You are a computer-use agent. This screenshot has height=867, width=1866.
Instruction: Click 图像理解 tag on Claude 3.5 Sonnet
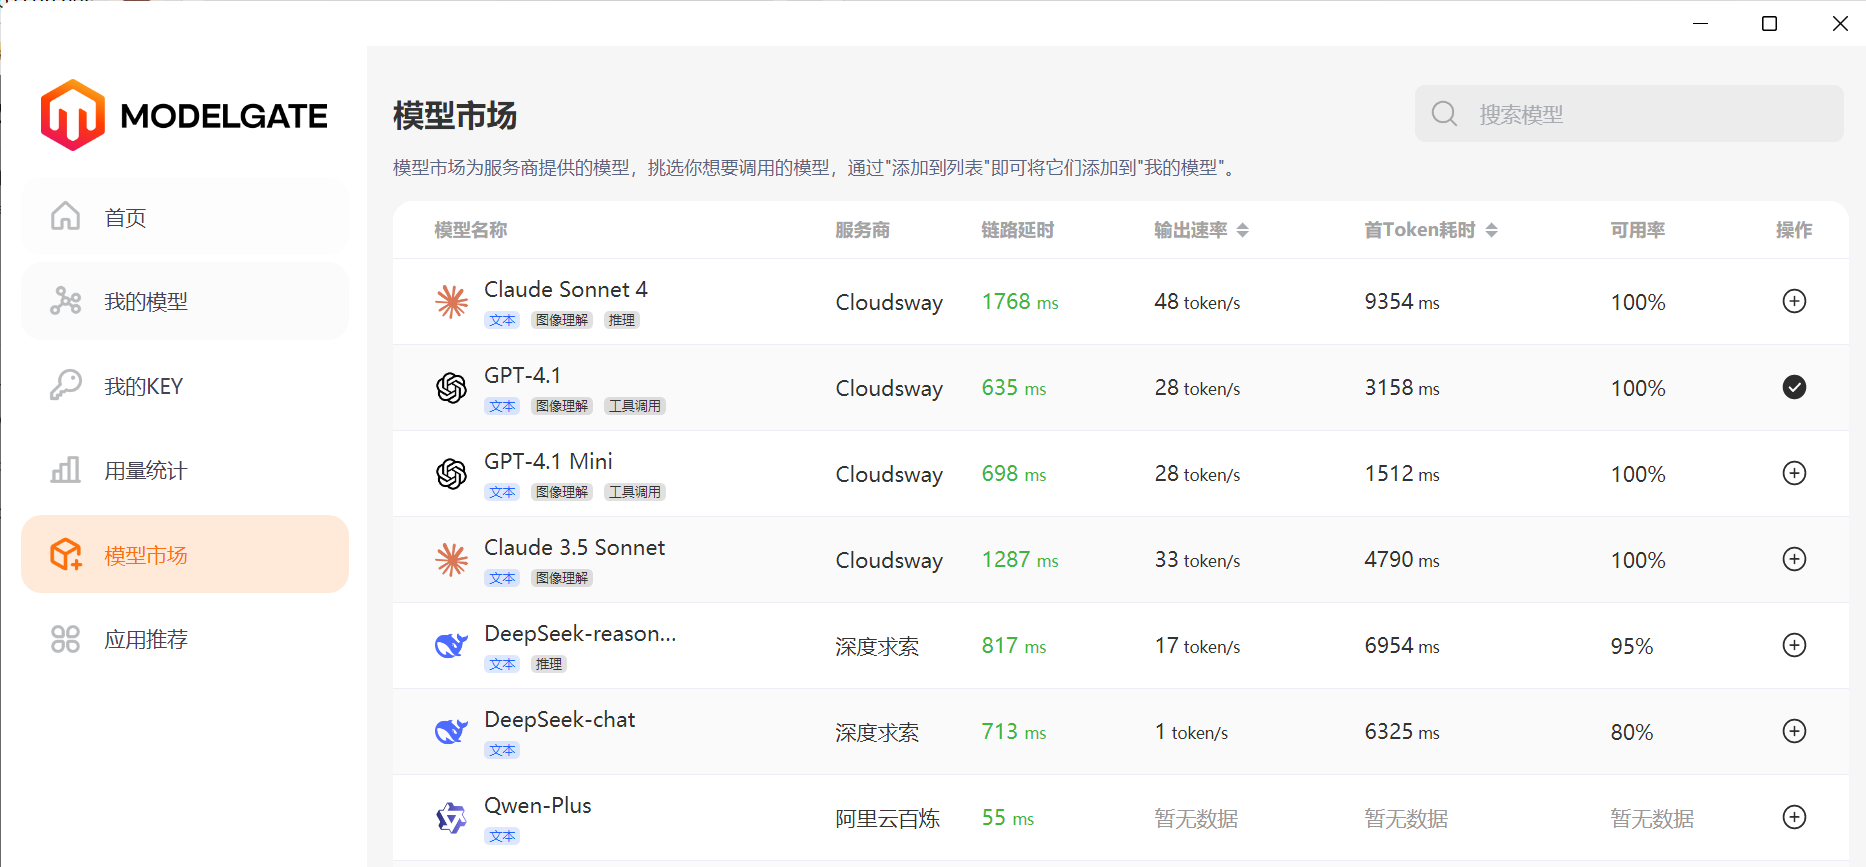point(562,578)
